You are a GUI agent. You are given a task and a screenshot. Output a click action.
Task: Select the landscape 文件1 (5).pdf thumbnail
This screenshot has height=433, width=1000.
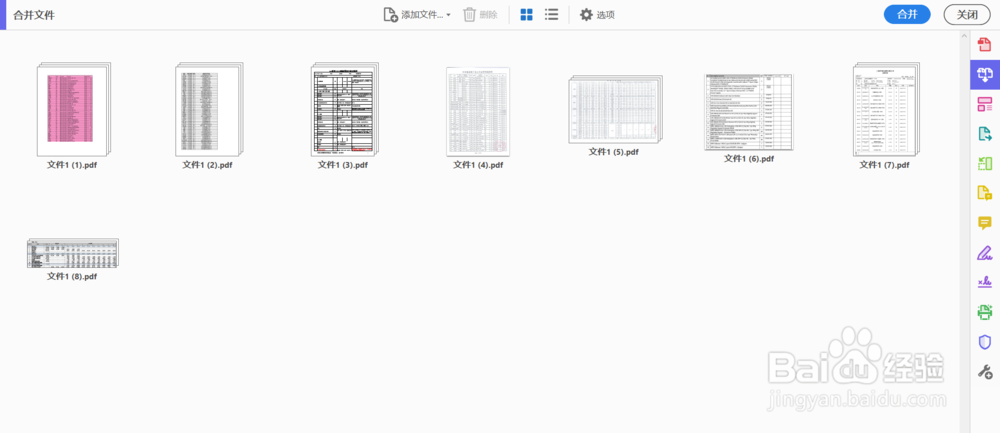615,109
